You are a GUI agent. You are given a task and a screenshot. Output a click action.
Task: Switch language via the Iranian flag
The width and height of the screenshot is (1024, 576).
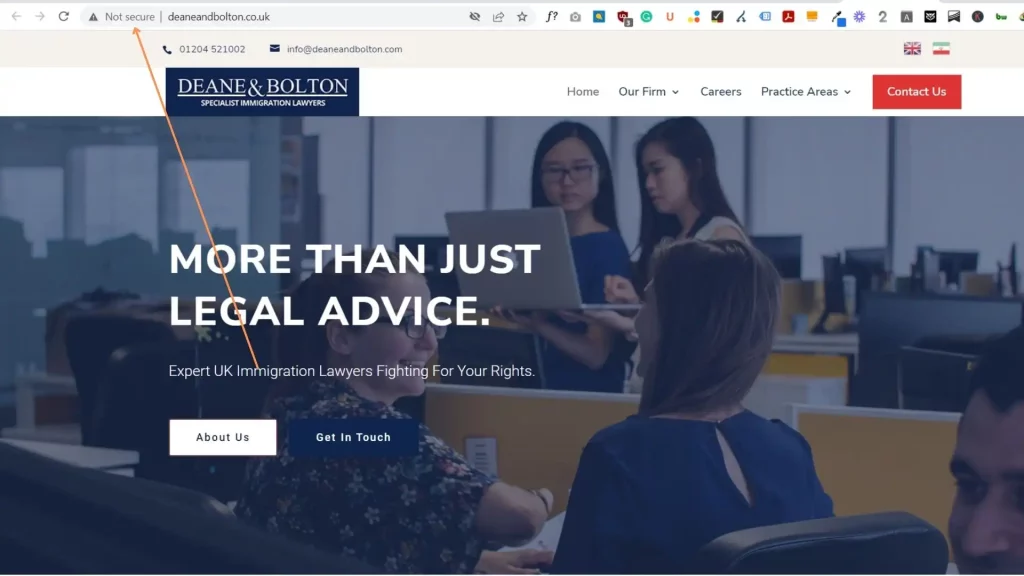941,48
